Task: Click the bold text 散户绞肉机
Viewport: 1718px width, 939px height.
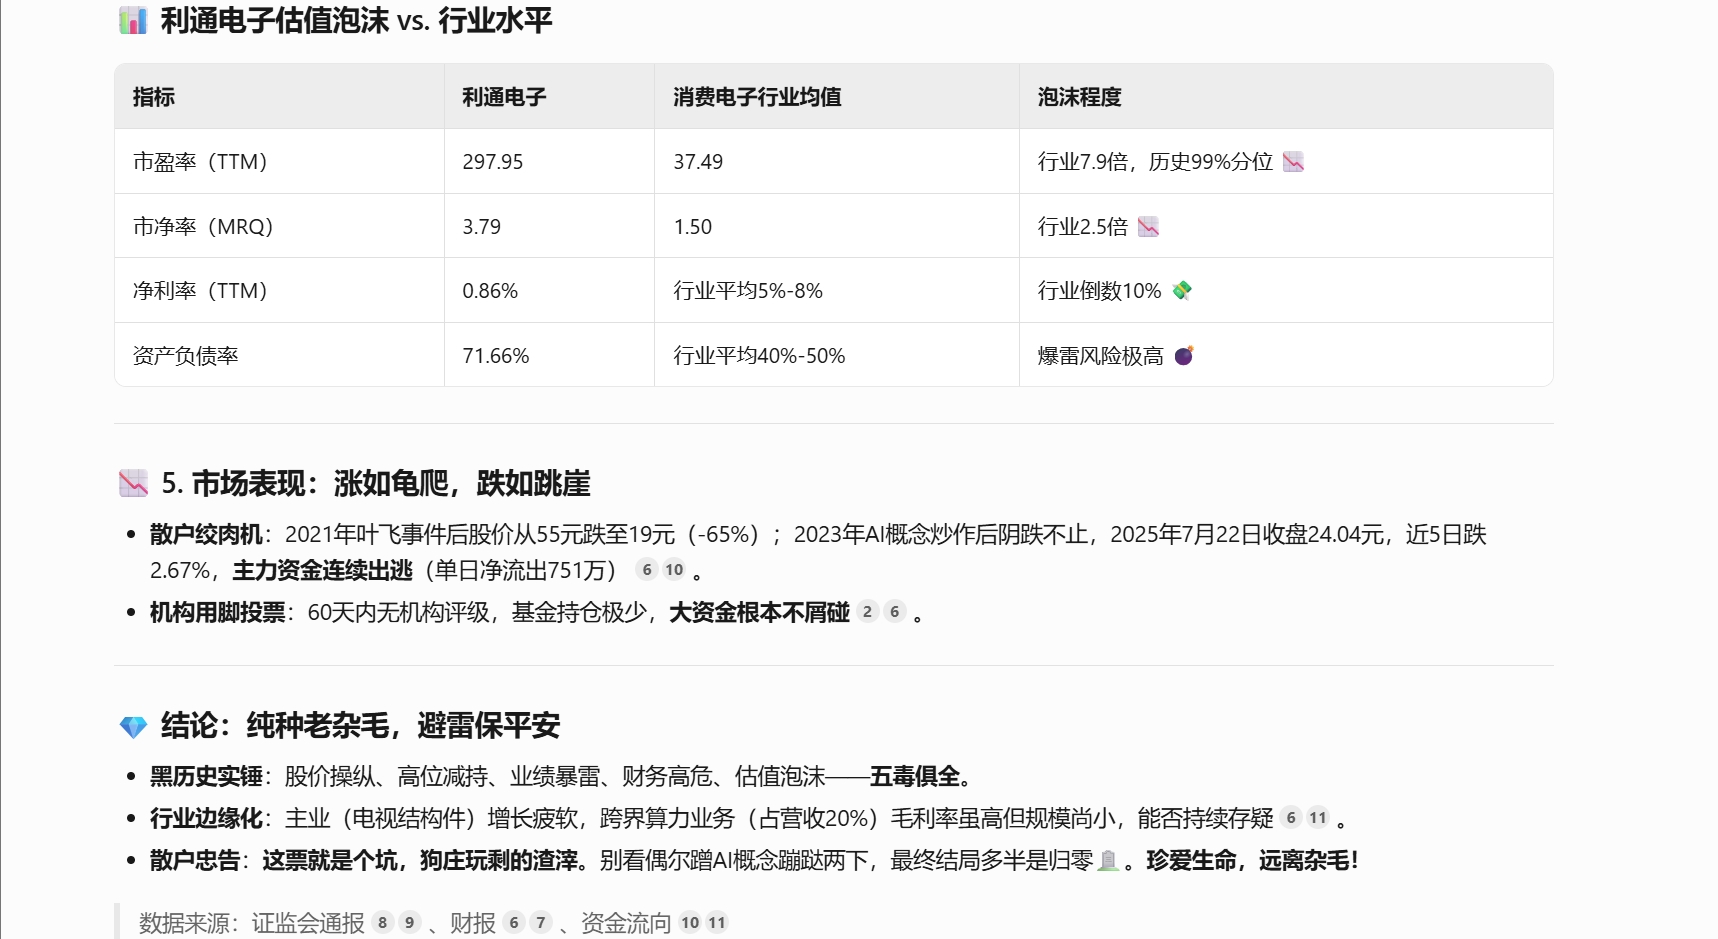Action: [206, 535]
